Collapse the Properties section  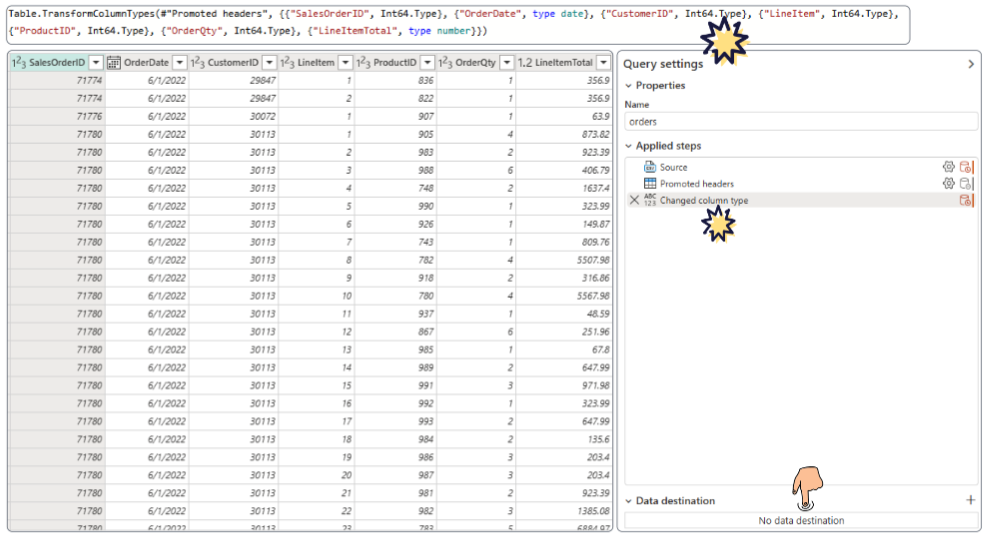pos(628,86)
